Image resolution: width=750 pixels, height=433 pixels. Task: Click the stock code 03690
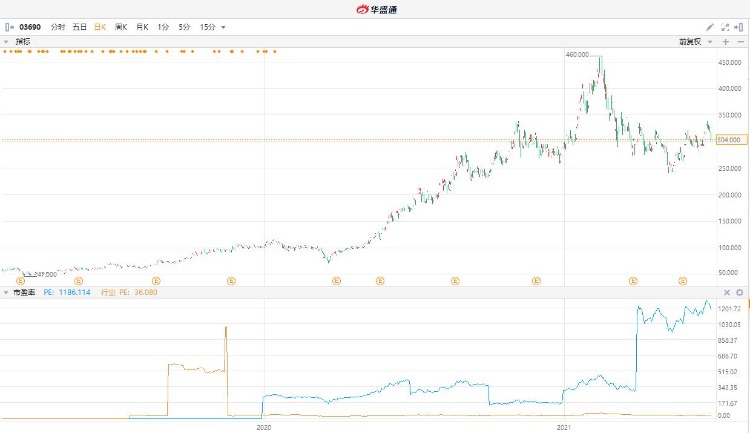30,27
